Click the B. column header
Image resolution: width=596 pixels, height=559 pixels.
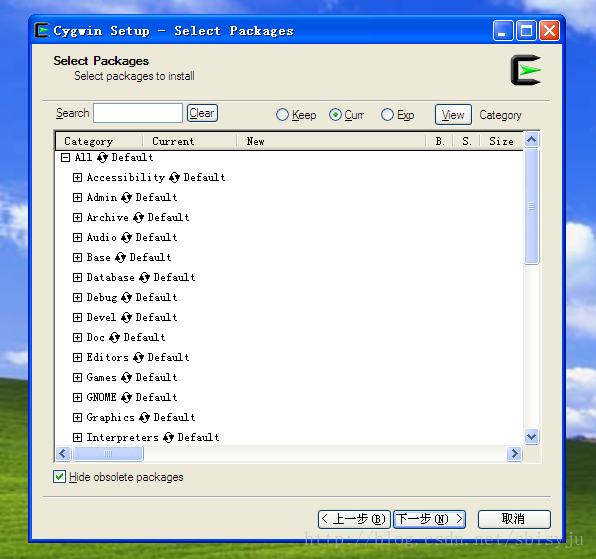(x=439, y=141)
